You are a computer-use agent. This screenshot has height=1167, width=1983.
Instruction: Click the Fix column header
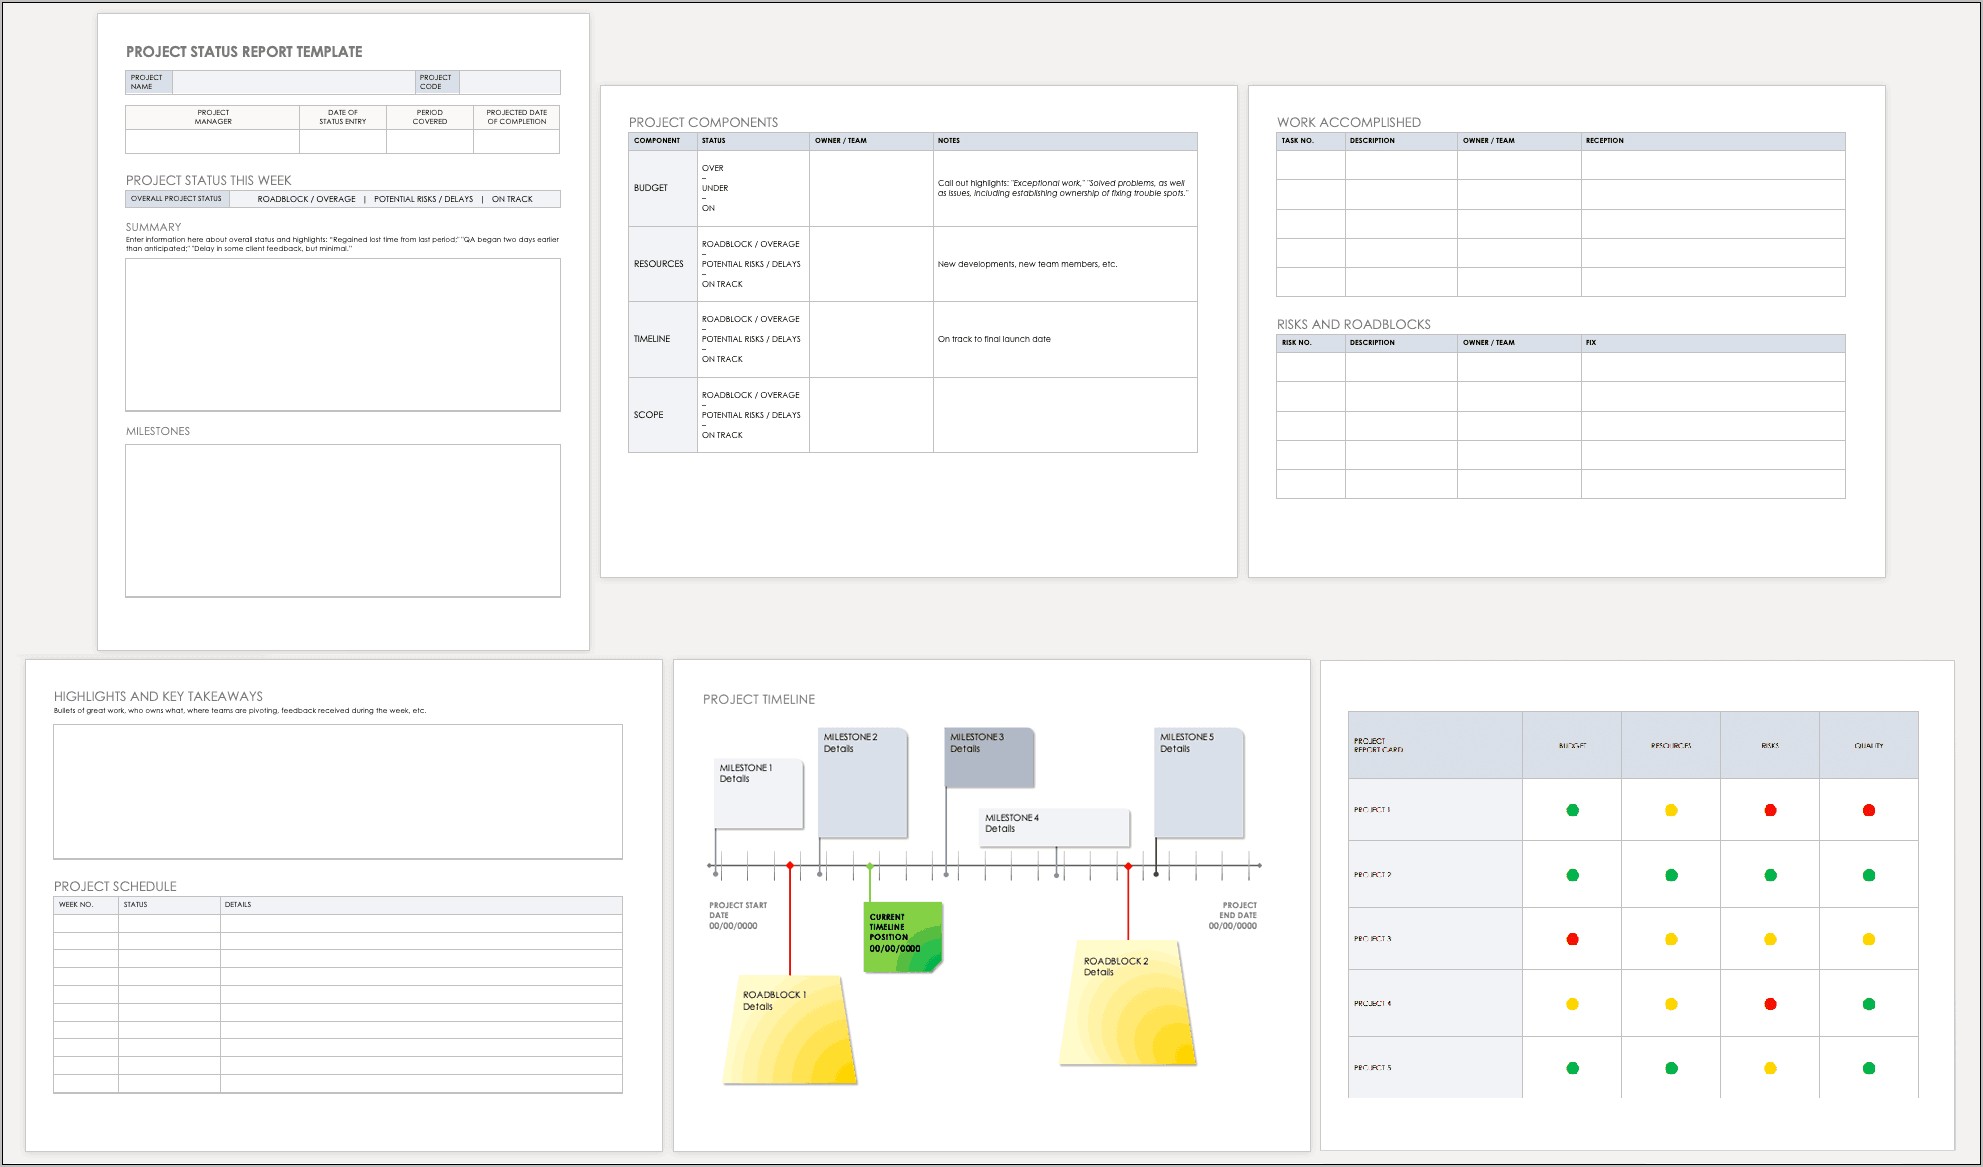[x=1712, y=343]
